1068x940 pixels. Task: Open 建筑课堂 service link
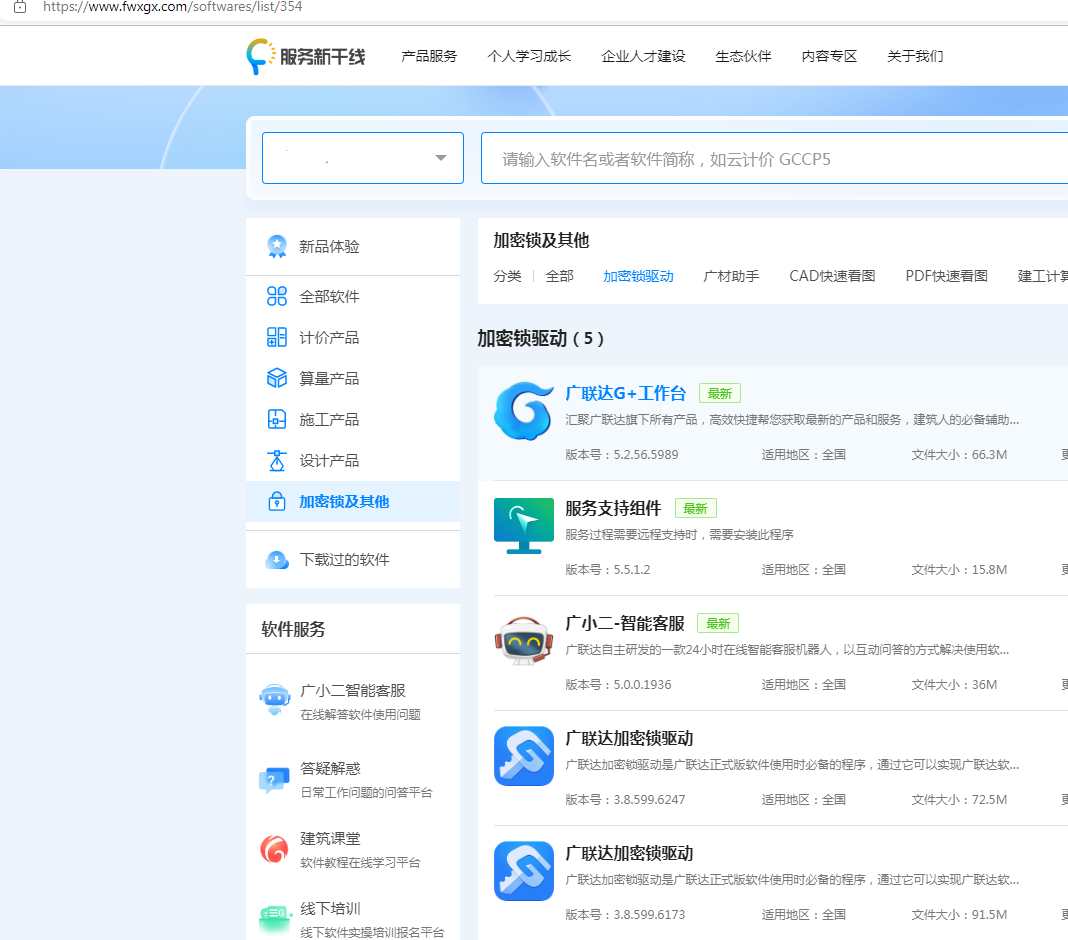330,839
